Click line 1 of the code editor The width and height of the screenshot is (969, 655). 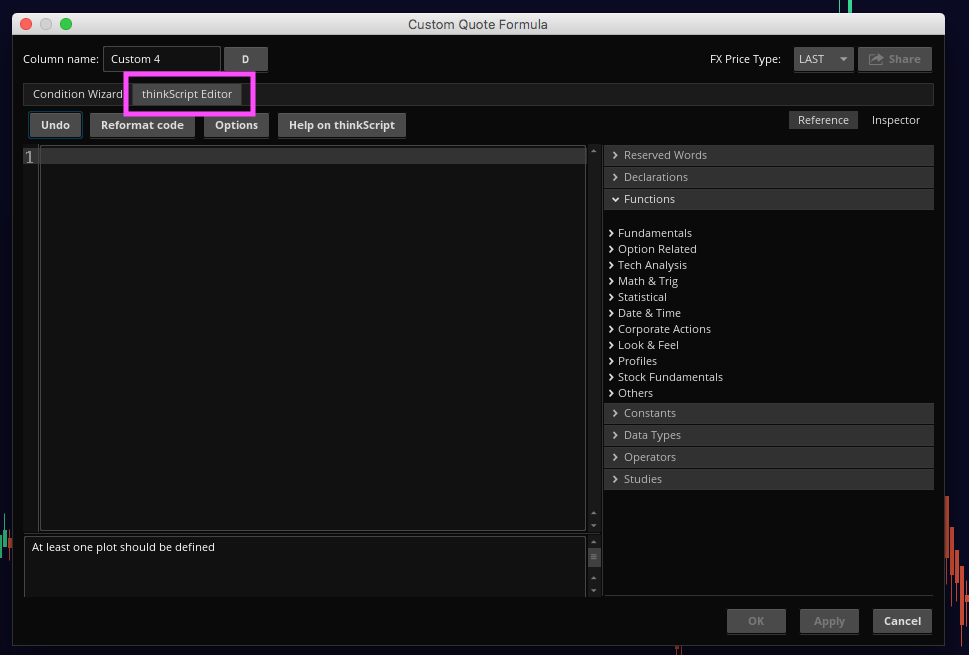[312, 157]
